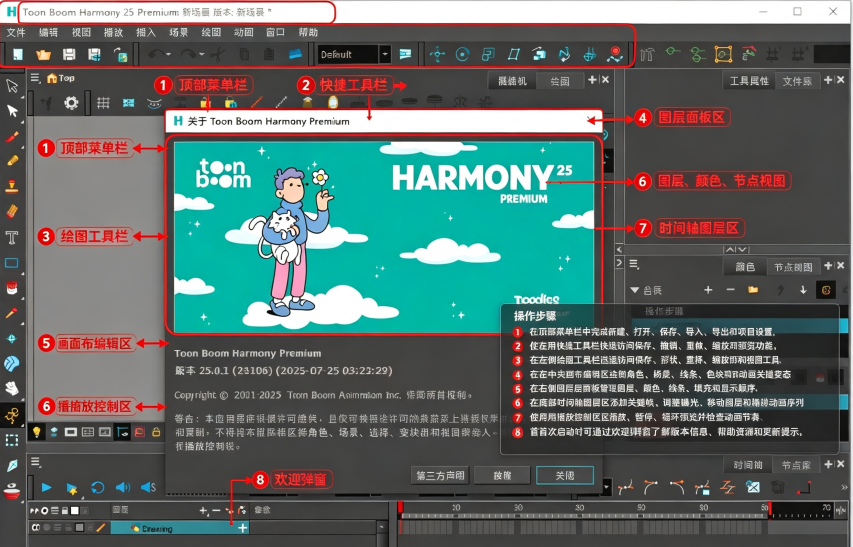Click the Drawing layer colour swatch
The height and width of the screenshot is (547, 853).
(79, 527)
